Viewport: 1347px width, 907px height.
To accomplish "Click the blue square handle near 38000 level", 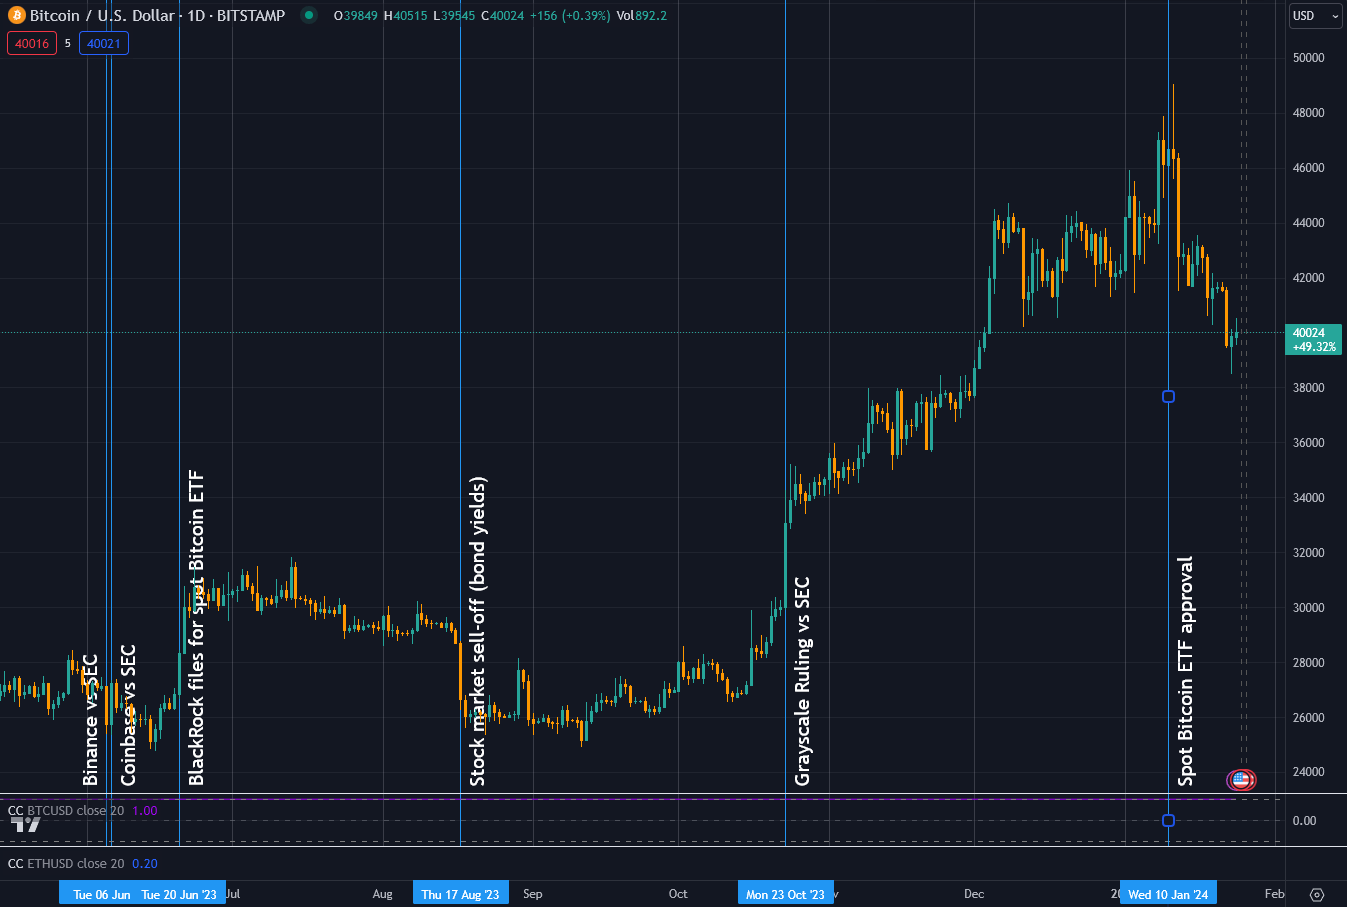I will (x=1168, y=397).
